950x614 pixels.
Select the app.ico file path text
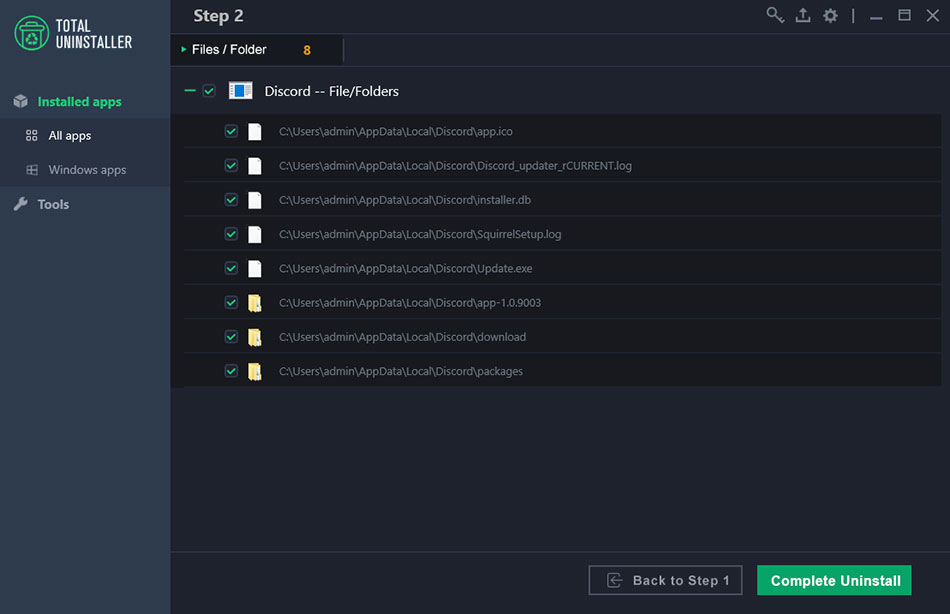(396, 132)
